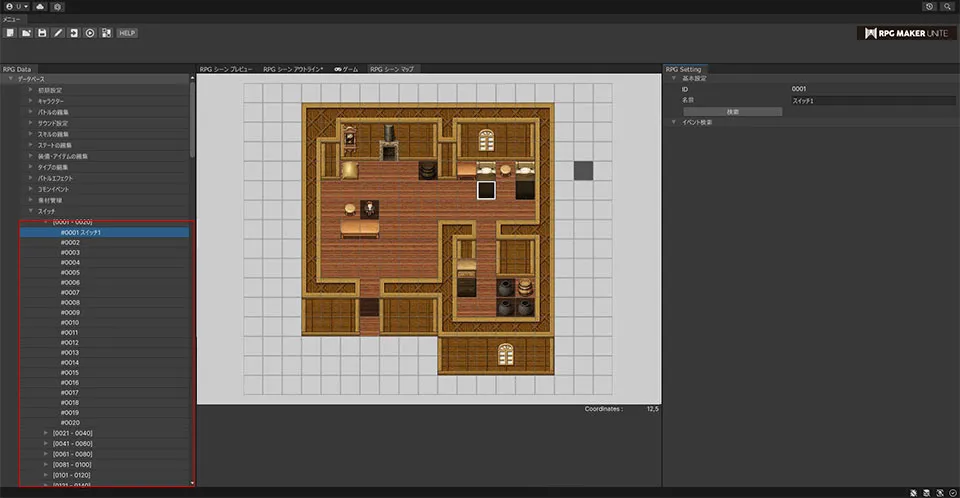The image size is (960, 498).
Task: Select the pencil edit tool icon
Action: (58, 33)
